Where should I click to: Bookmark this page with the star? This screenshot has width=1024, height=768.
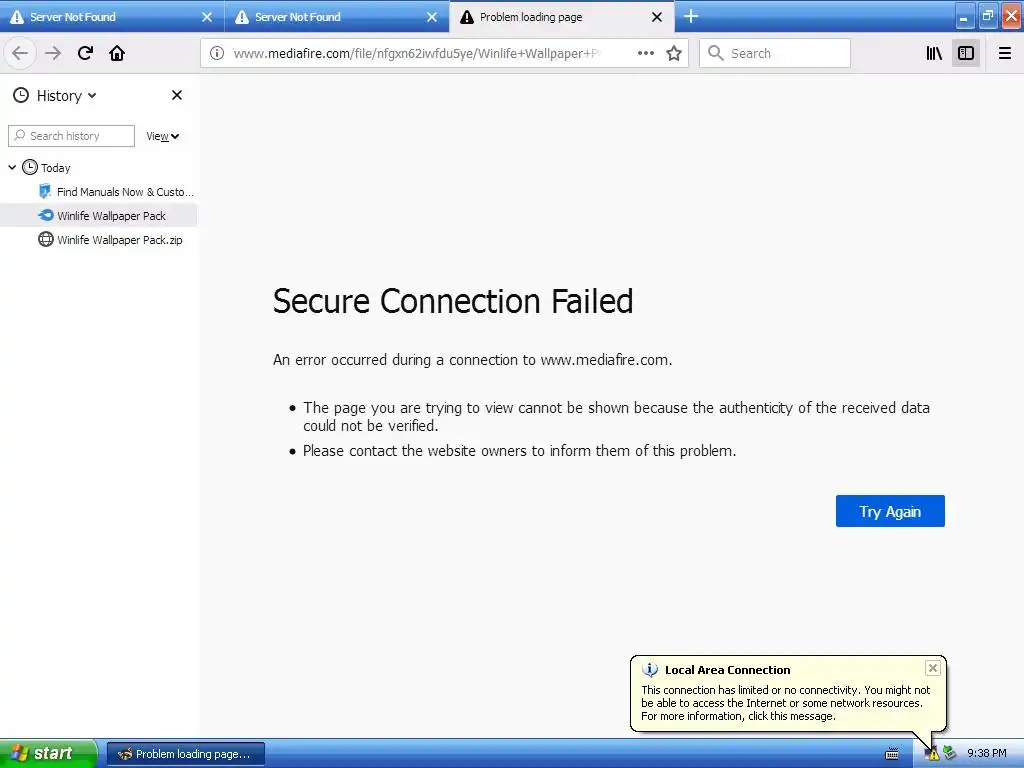674,53
